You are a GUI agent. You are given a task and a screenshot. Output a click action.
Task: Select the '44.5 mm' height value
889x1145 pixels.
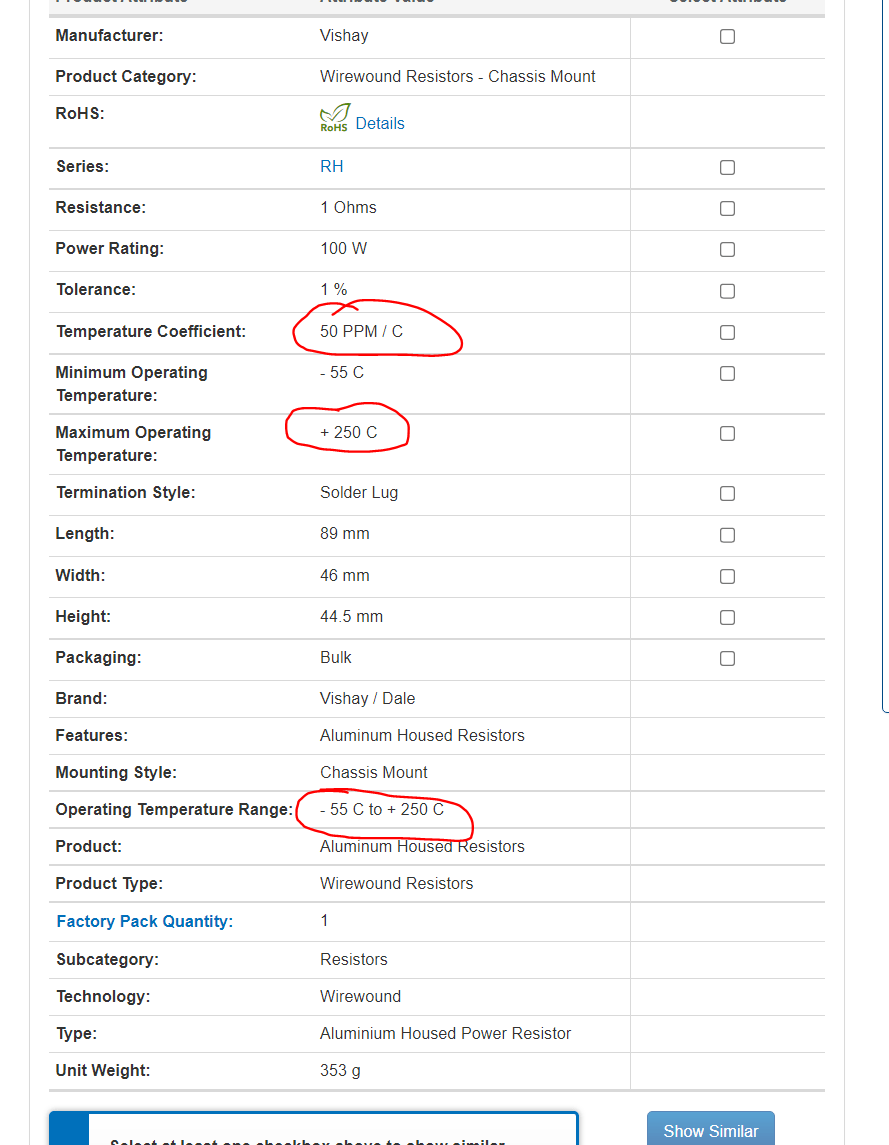(x=351, y=616)
